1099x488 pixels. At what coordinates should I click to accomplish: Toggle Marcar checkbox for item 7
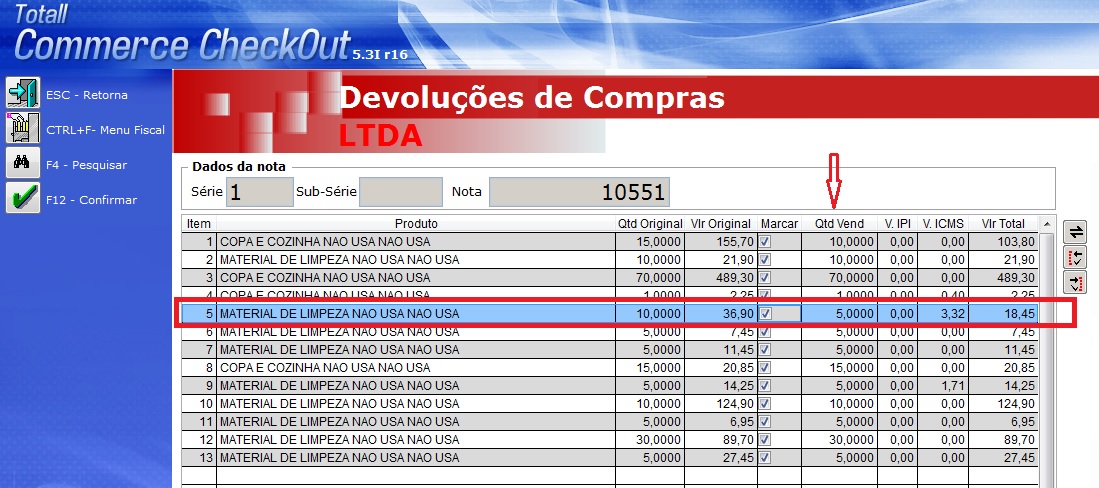coord(766,349)
